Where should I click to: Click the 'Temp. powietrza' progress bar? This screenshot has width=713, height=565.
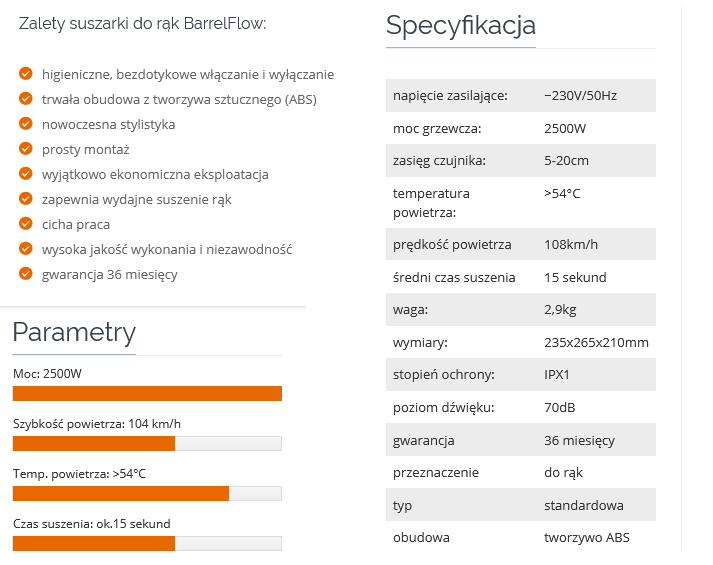(147, 493)
